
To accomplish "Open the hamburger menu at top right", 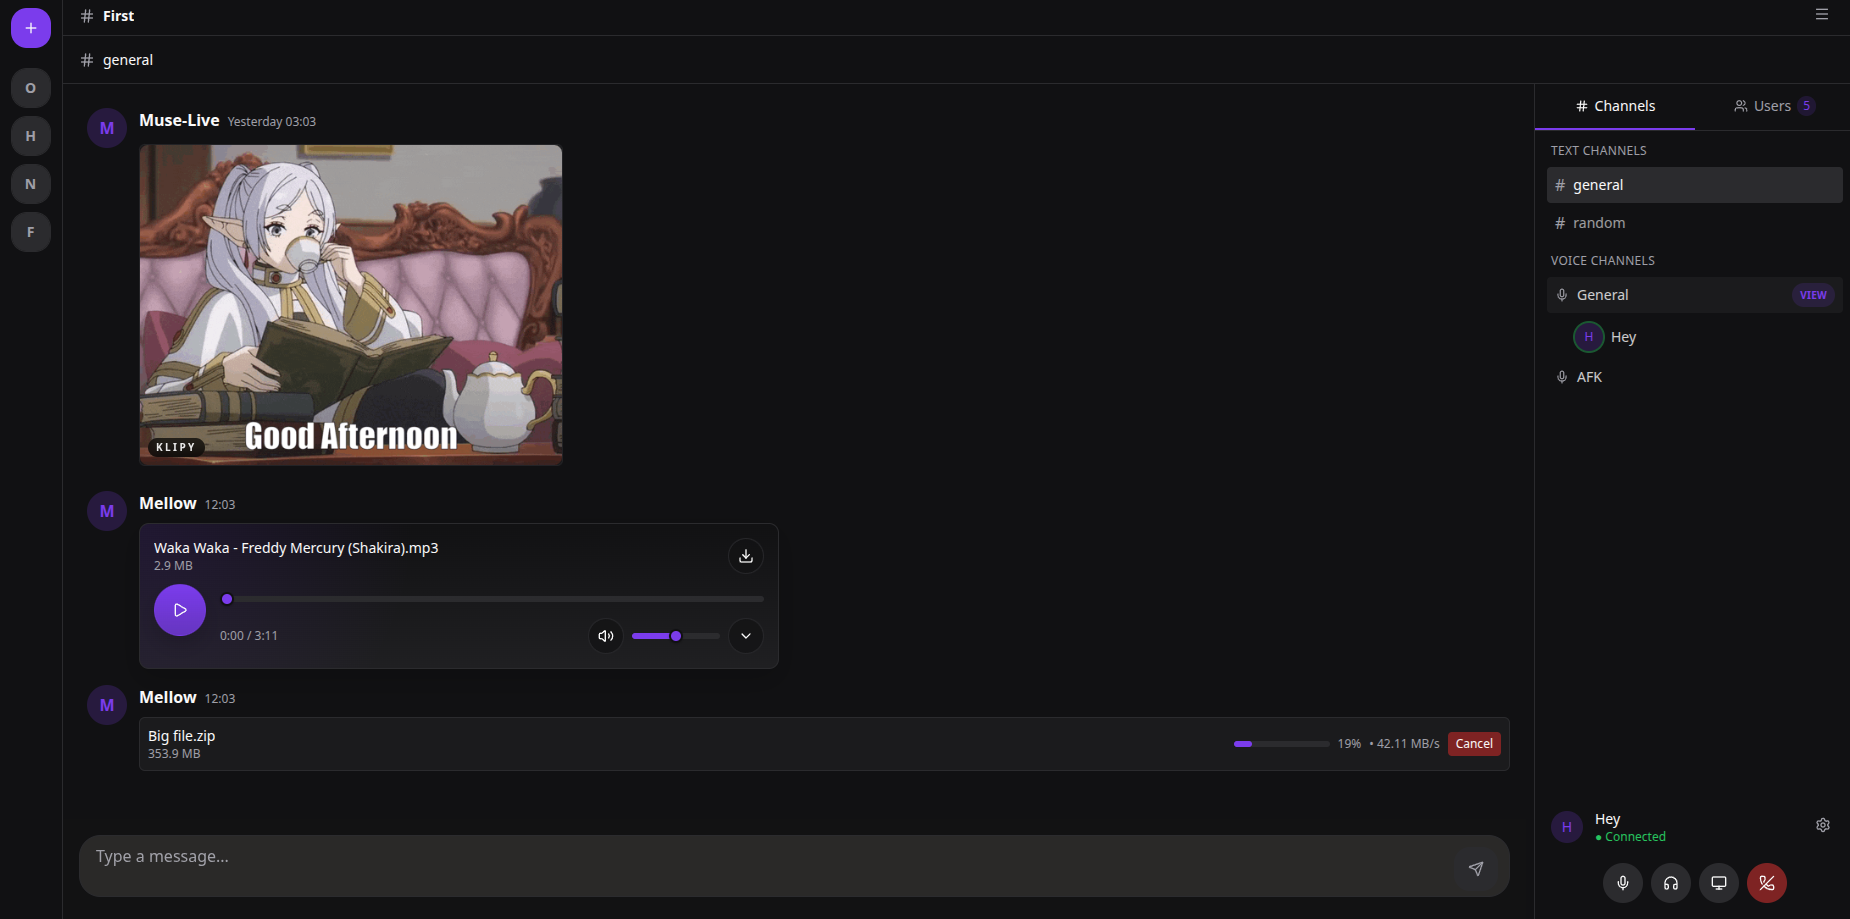I will (x=1821, y=15).
